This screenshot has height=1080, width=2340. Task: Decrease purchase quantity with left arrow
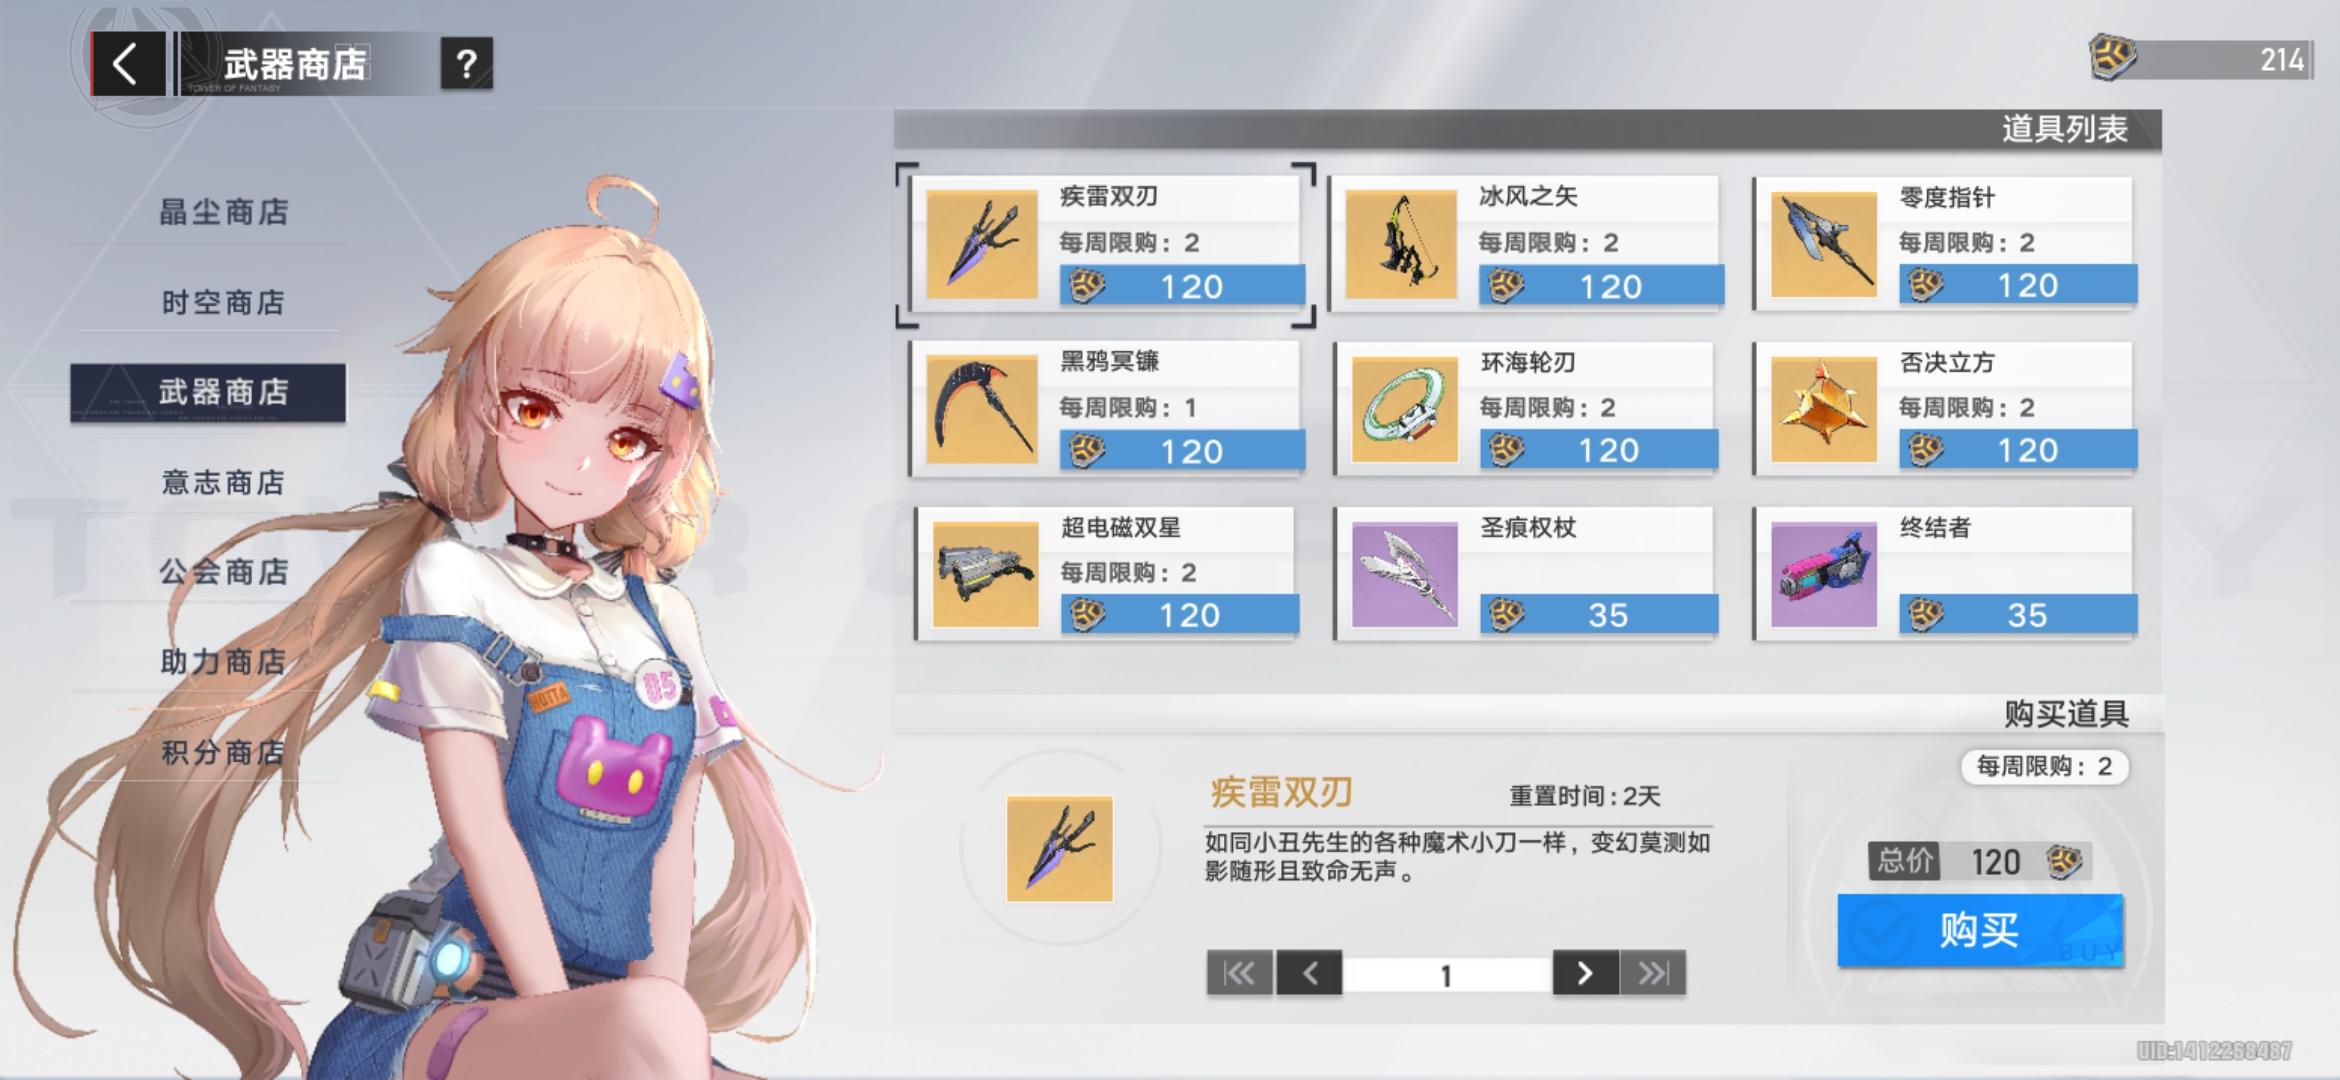(x=1309, y=973)
